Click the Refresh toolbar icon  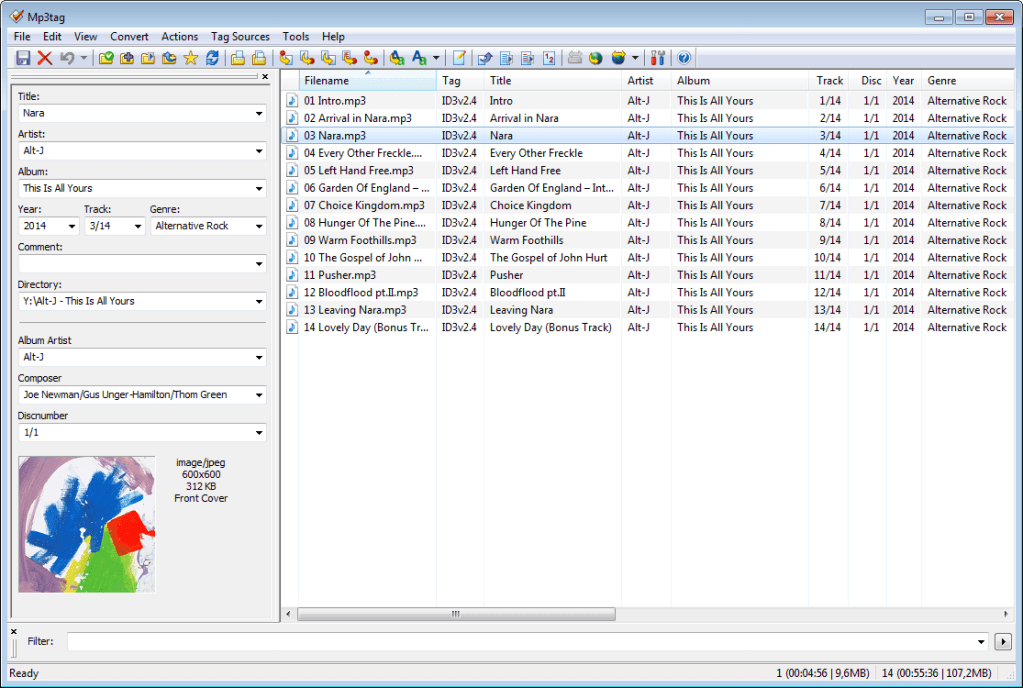click(211, 58)
